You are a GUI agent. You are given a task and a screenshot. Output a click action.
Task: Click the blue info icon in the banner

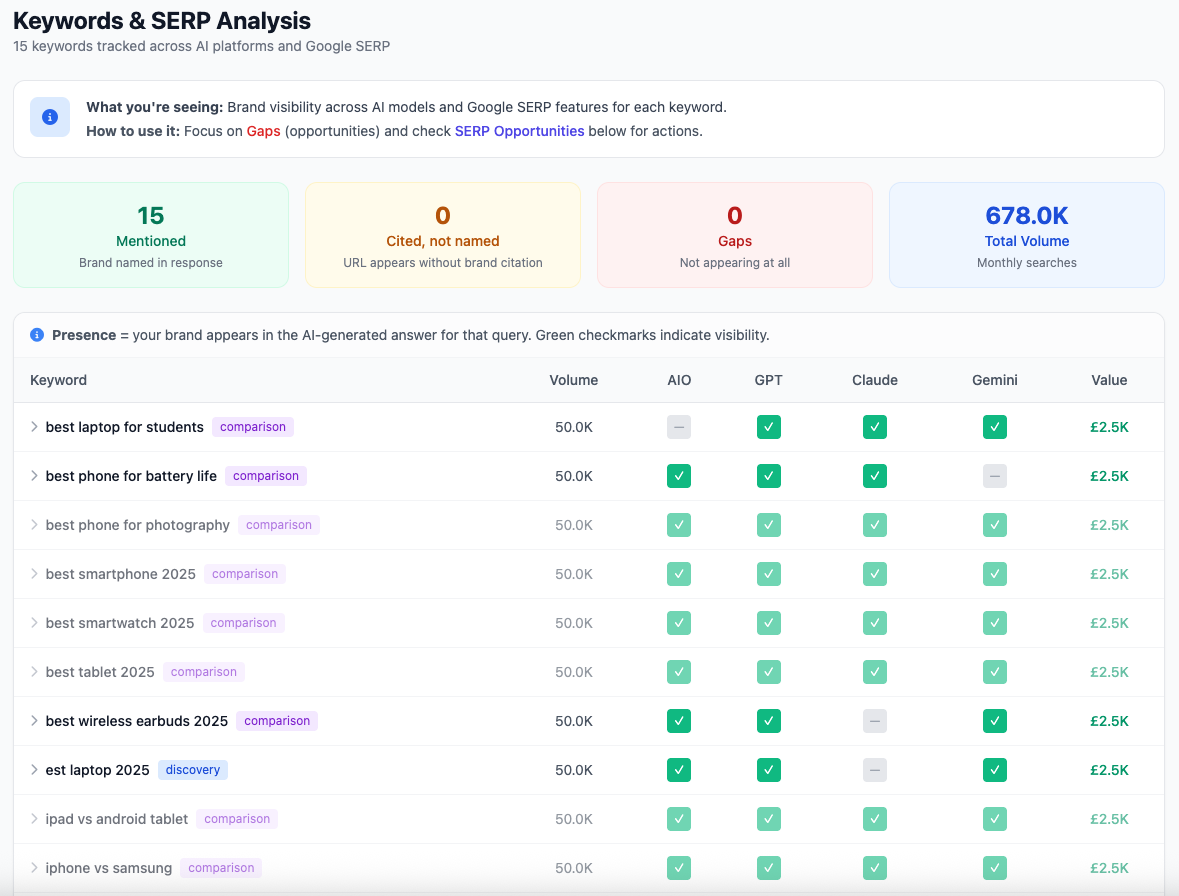(50, 117)
